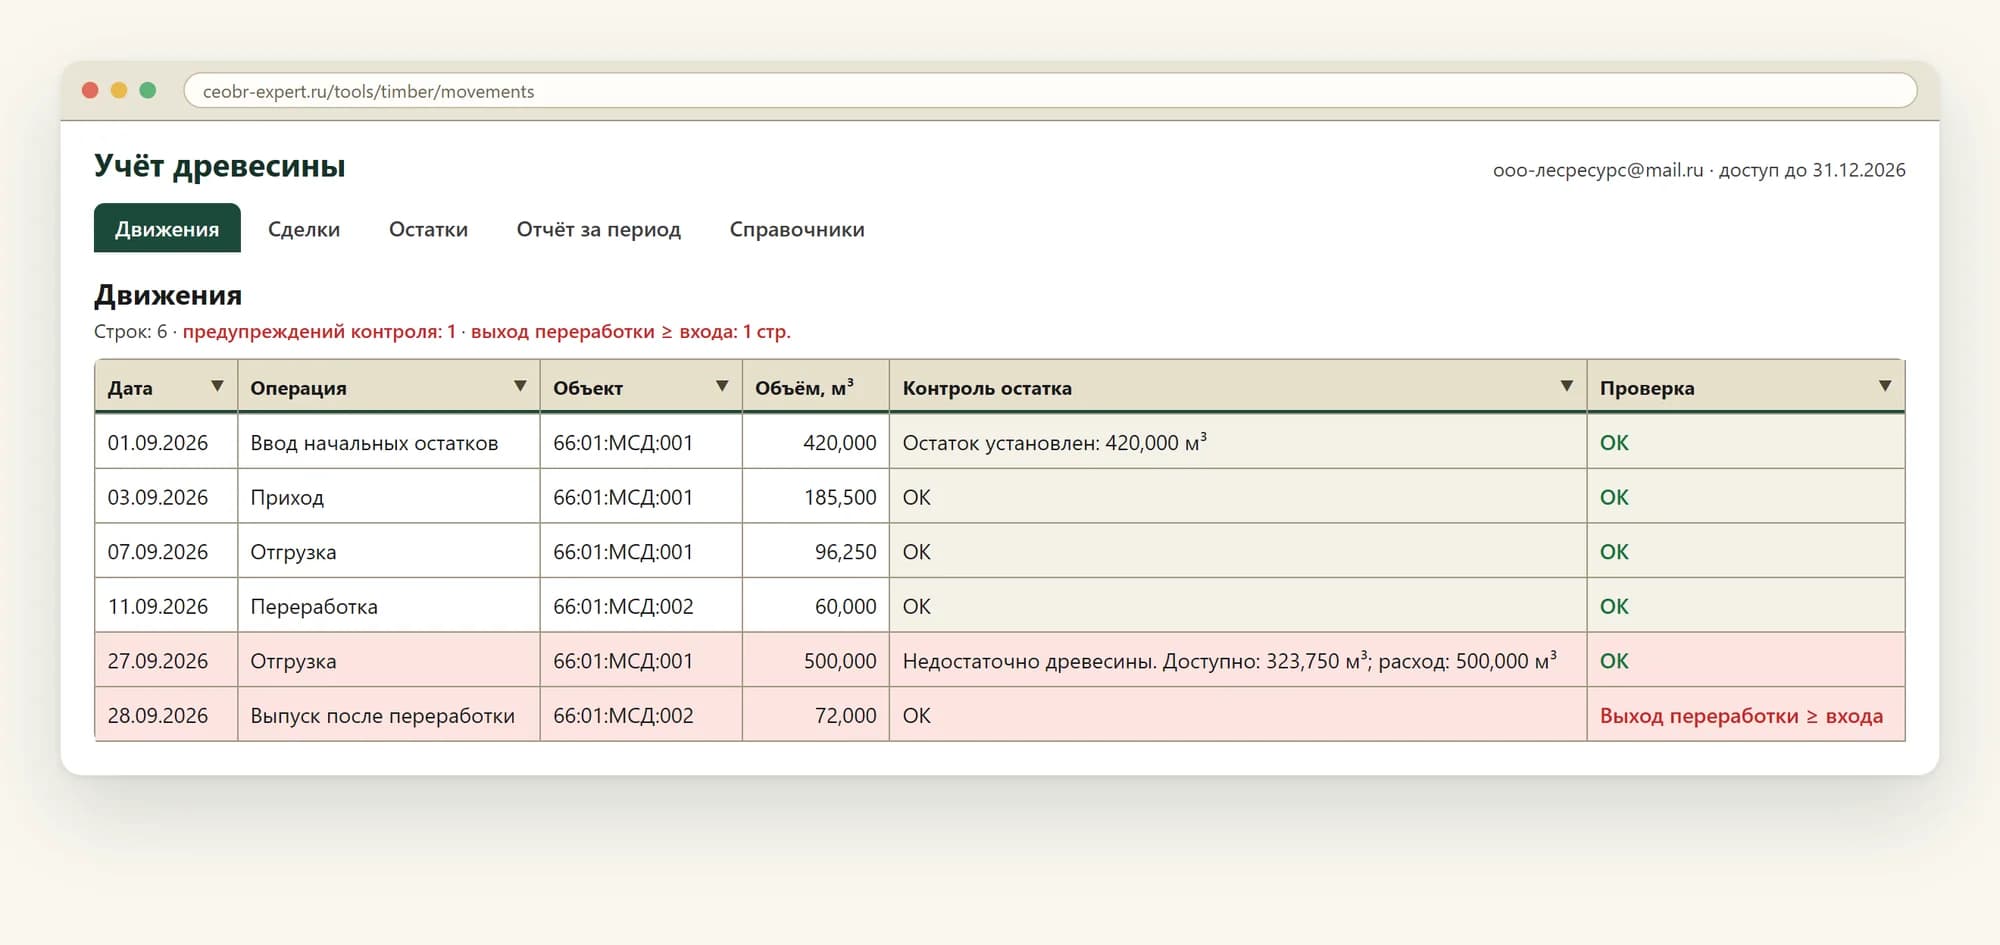Open the Контроль остатка filter arrow

pos(1567,386)
